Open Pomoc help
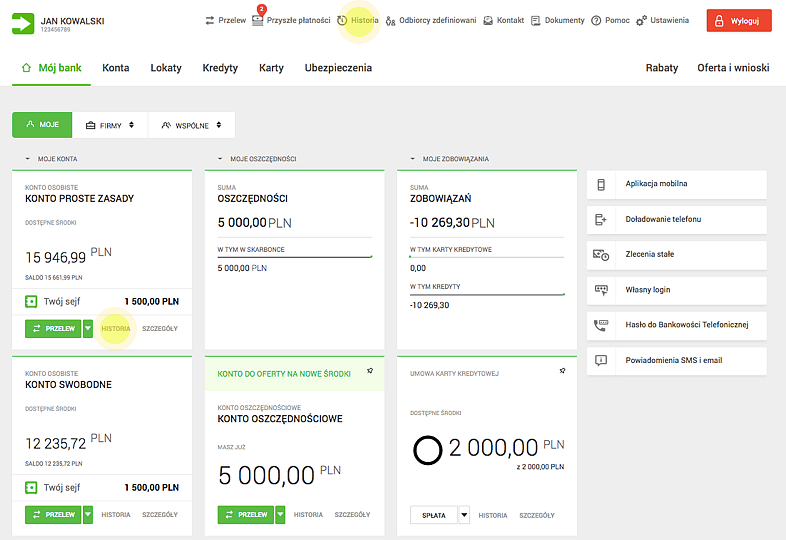Image resolution: width=786 pixels, height=540 pixels. tap(611, 21)
